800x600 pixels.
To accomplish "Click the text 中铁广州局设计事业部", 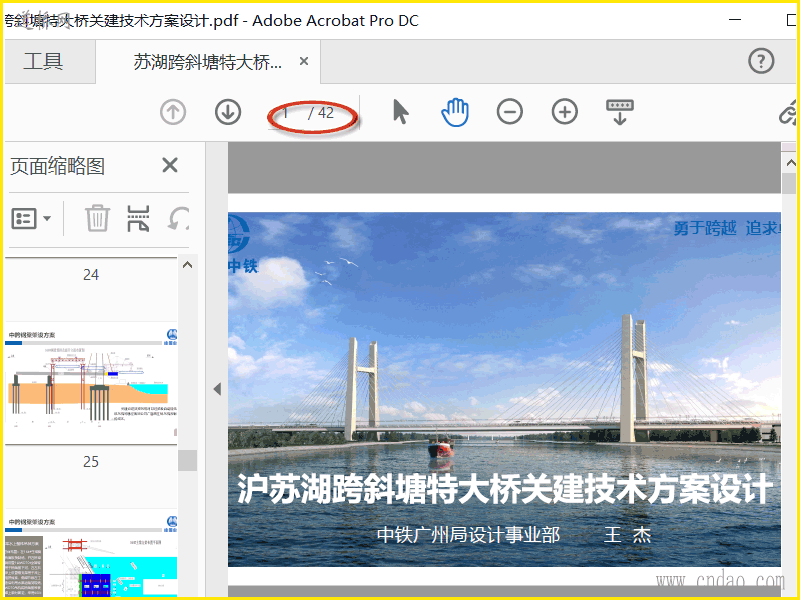I will coord(468,535).
